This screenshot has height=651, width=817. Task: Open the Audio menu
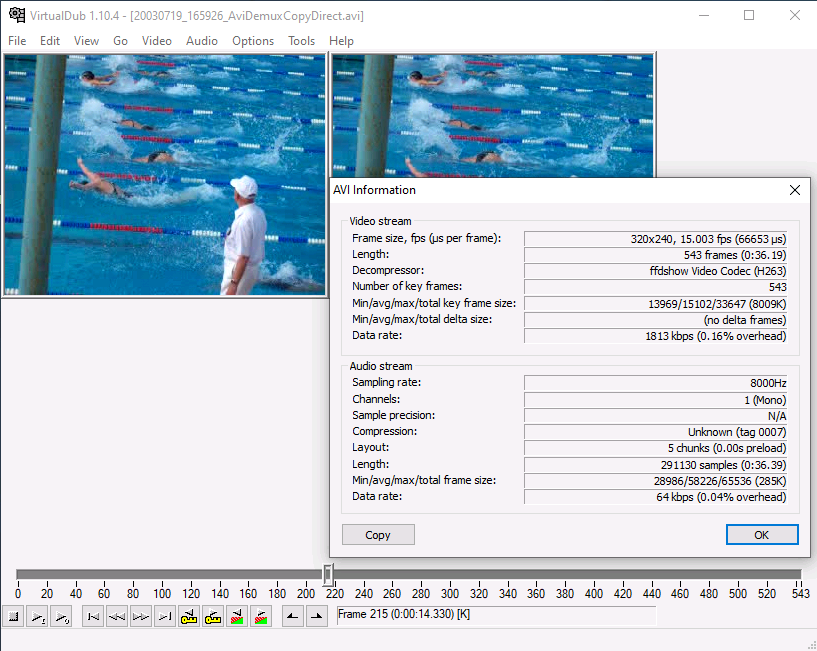point(202,41)
